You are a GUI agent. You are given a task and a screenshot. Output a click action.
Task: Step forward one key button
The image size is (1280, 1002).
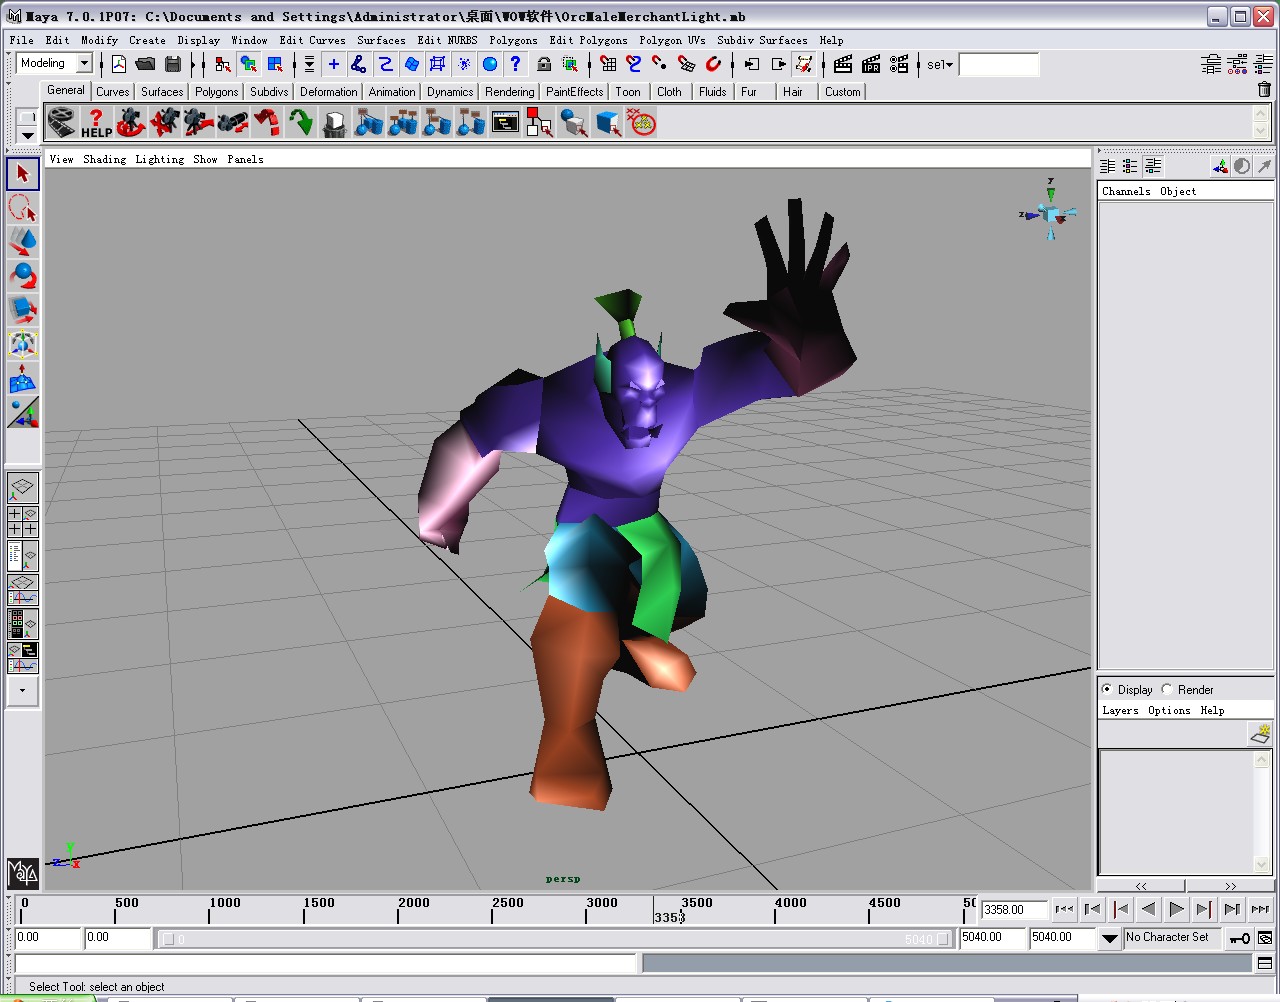click(1204, 909)
